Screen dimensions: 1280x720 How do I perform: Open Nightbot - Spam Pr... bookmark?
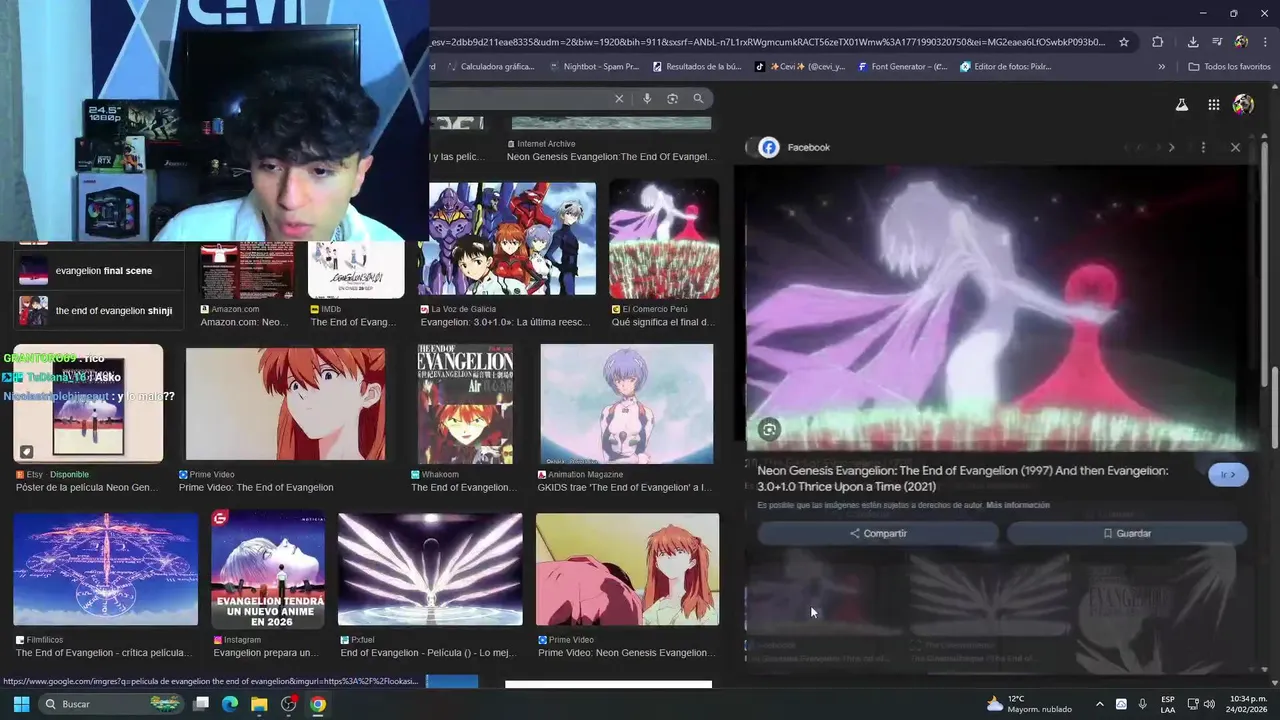click(593, 67)
